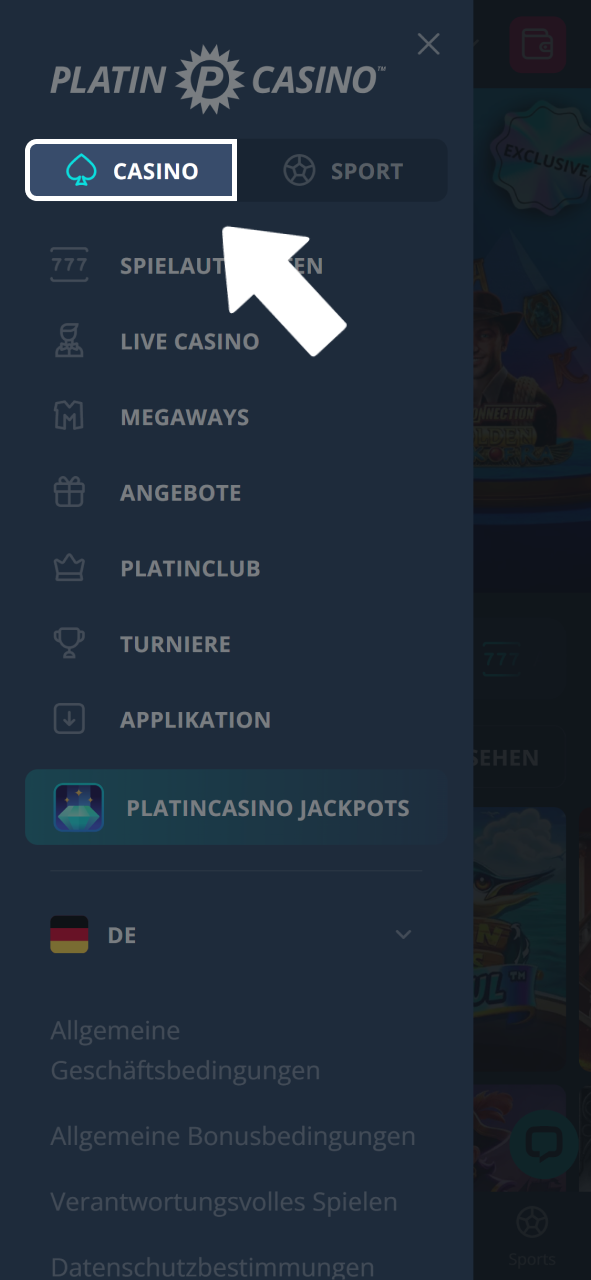
Task: Click the crown Platinclub icon
Action: [69, 569]
